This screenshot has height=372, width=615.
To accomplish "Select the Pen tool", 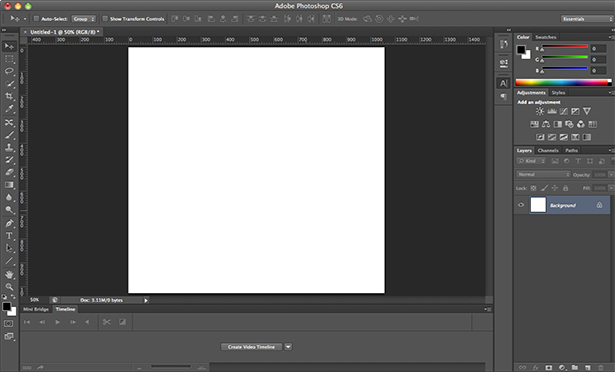I will (9, 224).
